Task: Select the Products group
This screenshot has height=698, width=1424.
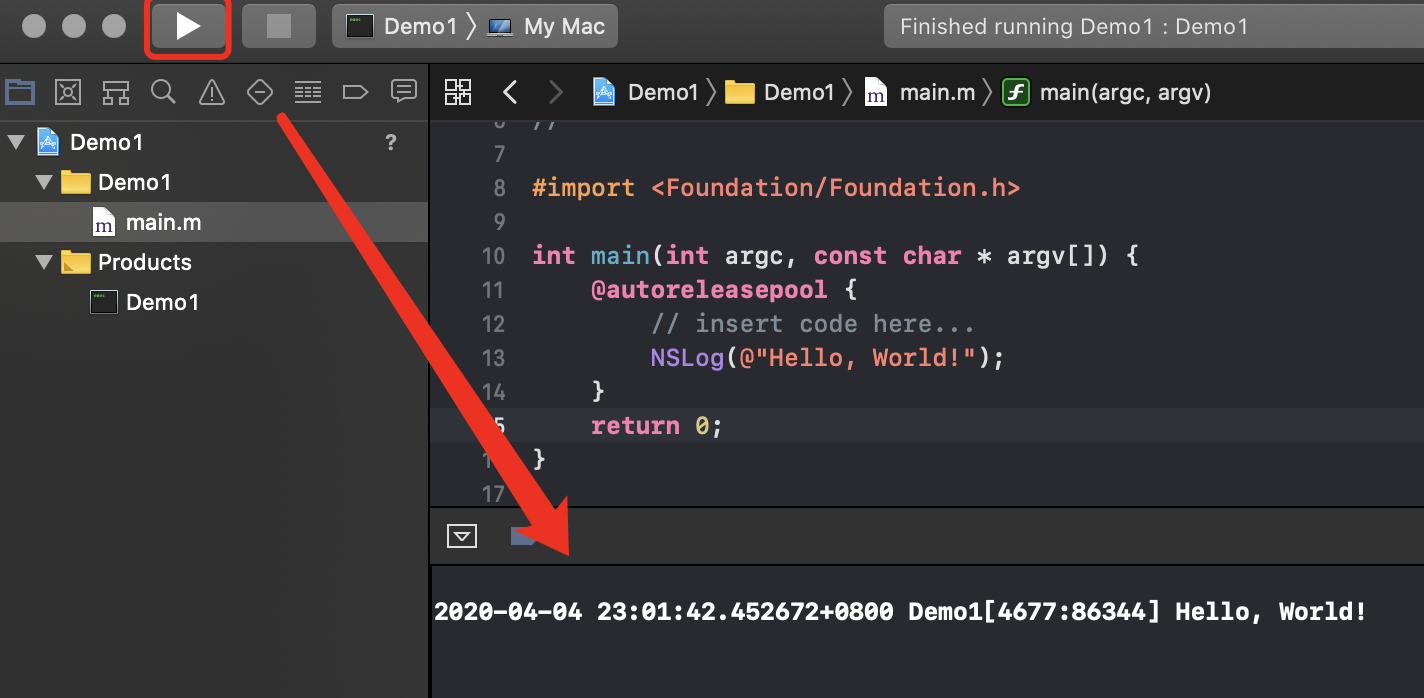Action: pyautogui.click(x=214, y=262)
